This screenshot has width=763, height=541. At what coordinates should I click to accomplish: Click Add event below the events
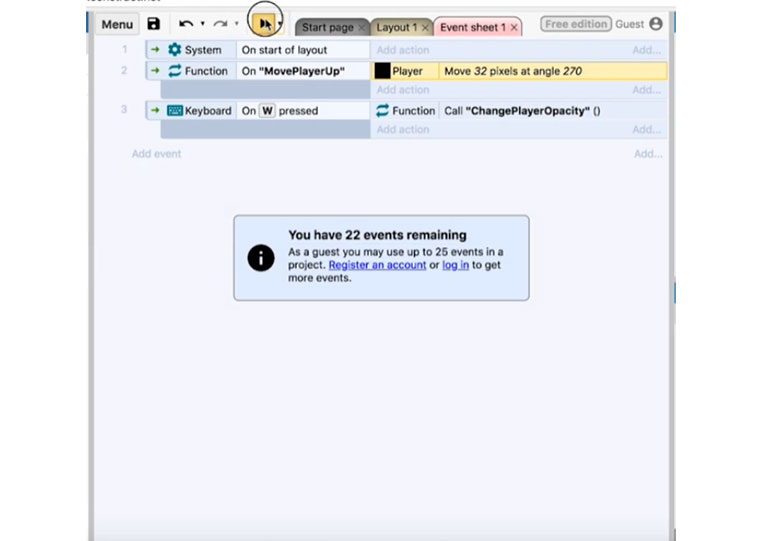pos(156,154)
